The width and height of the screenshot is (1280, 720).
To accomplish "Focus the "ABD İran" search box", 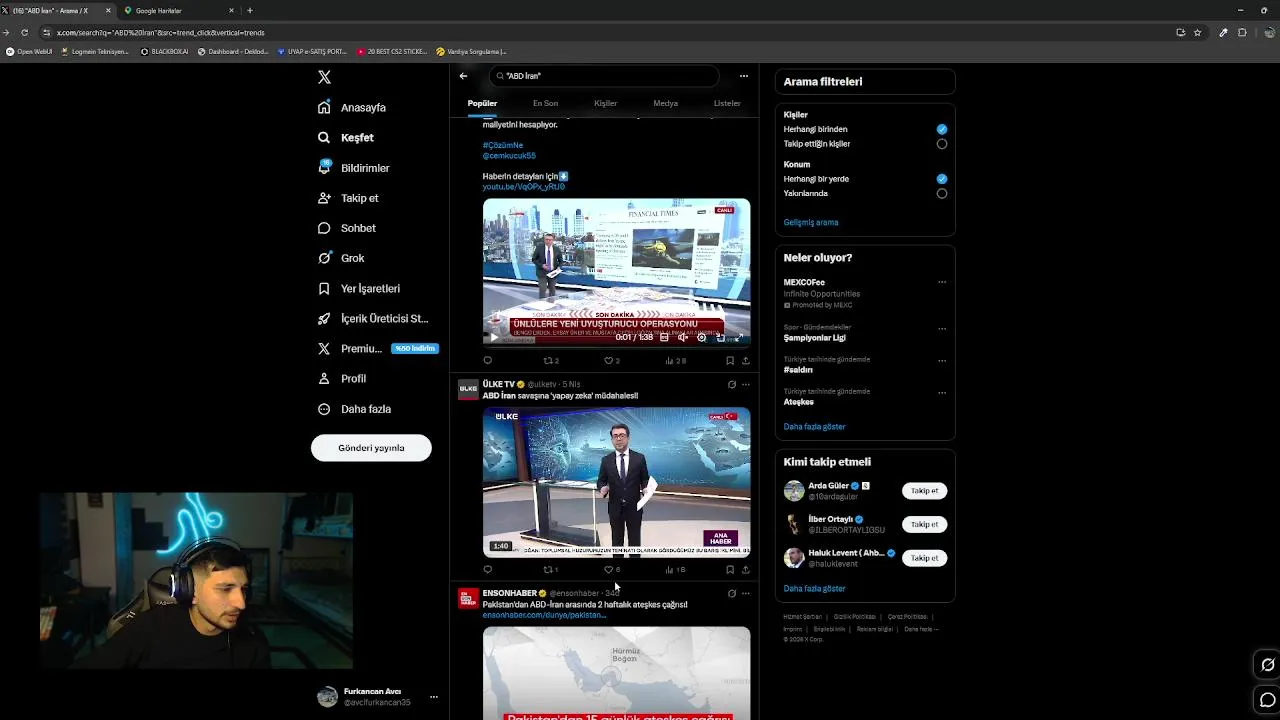I will pos(604,76).
